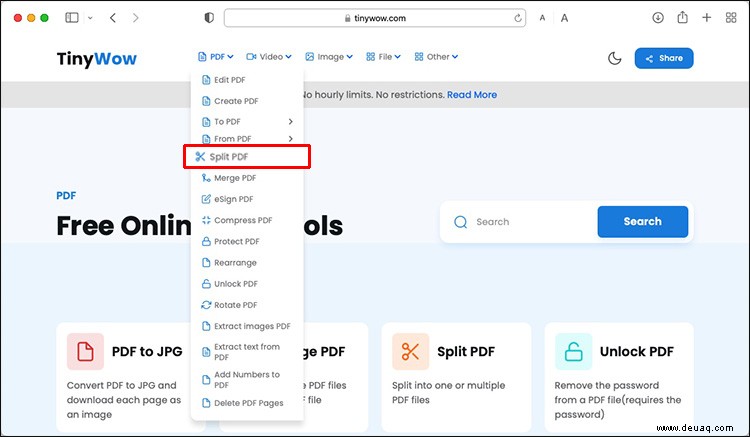Open a new tab with plus icon
This screenshot has width=750, height=437.
[706, 18]
